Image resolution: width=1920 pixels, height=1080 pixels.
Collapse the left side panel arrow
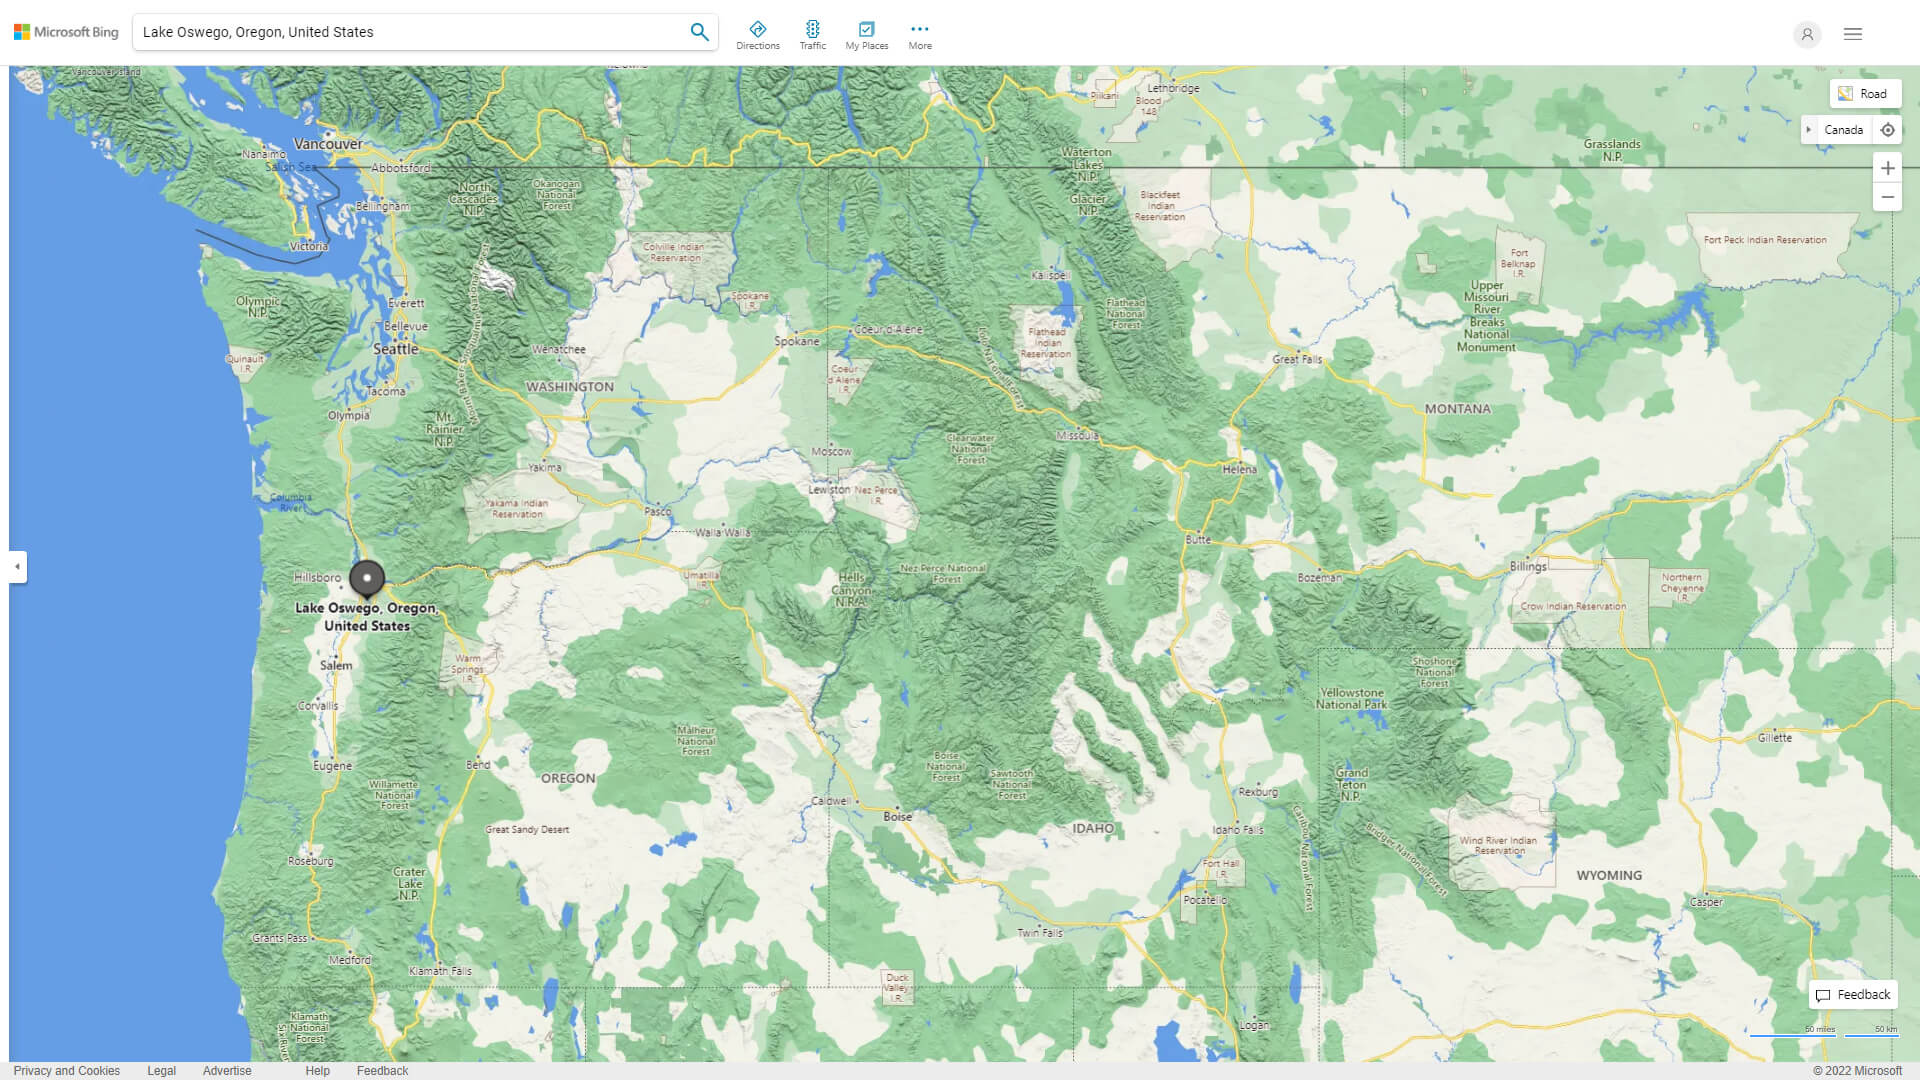tap(17, 567)
